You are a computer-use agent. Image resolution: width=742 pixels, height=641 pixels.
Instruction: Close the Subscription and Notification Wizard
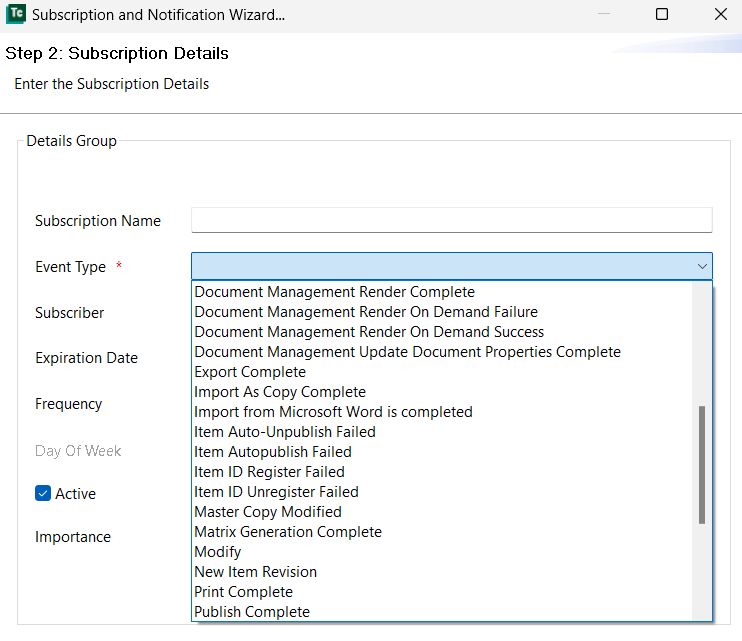click(x=720, y=14)
